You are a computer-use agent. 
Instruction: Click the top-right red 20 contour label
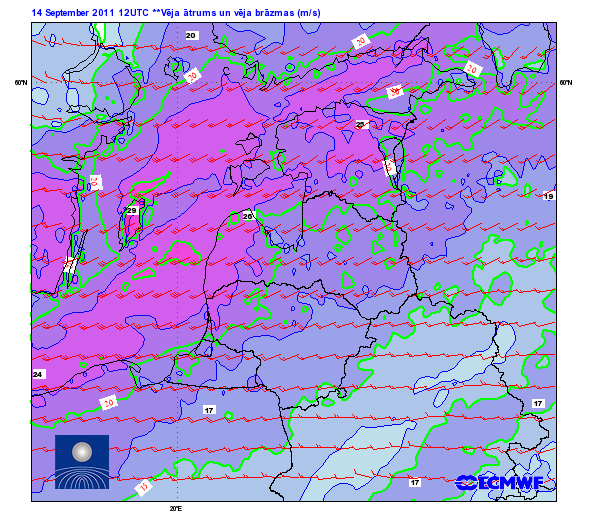tap(472, 69)
